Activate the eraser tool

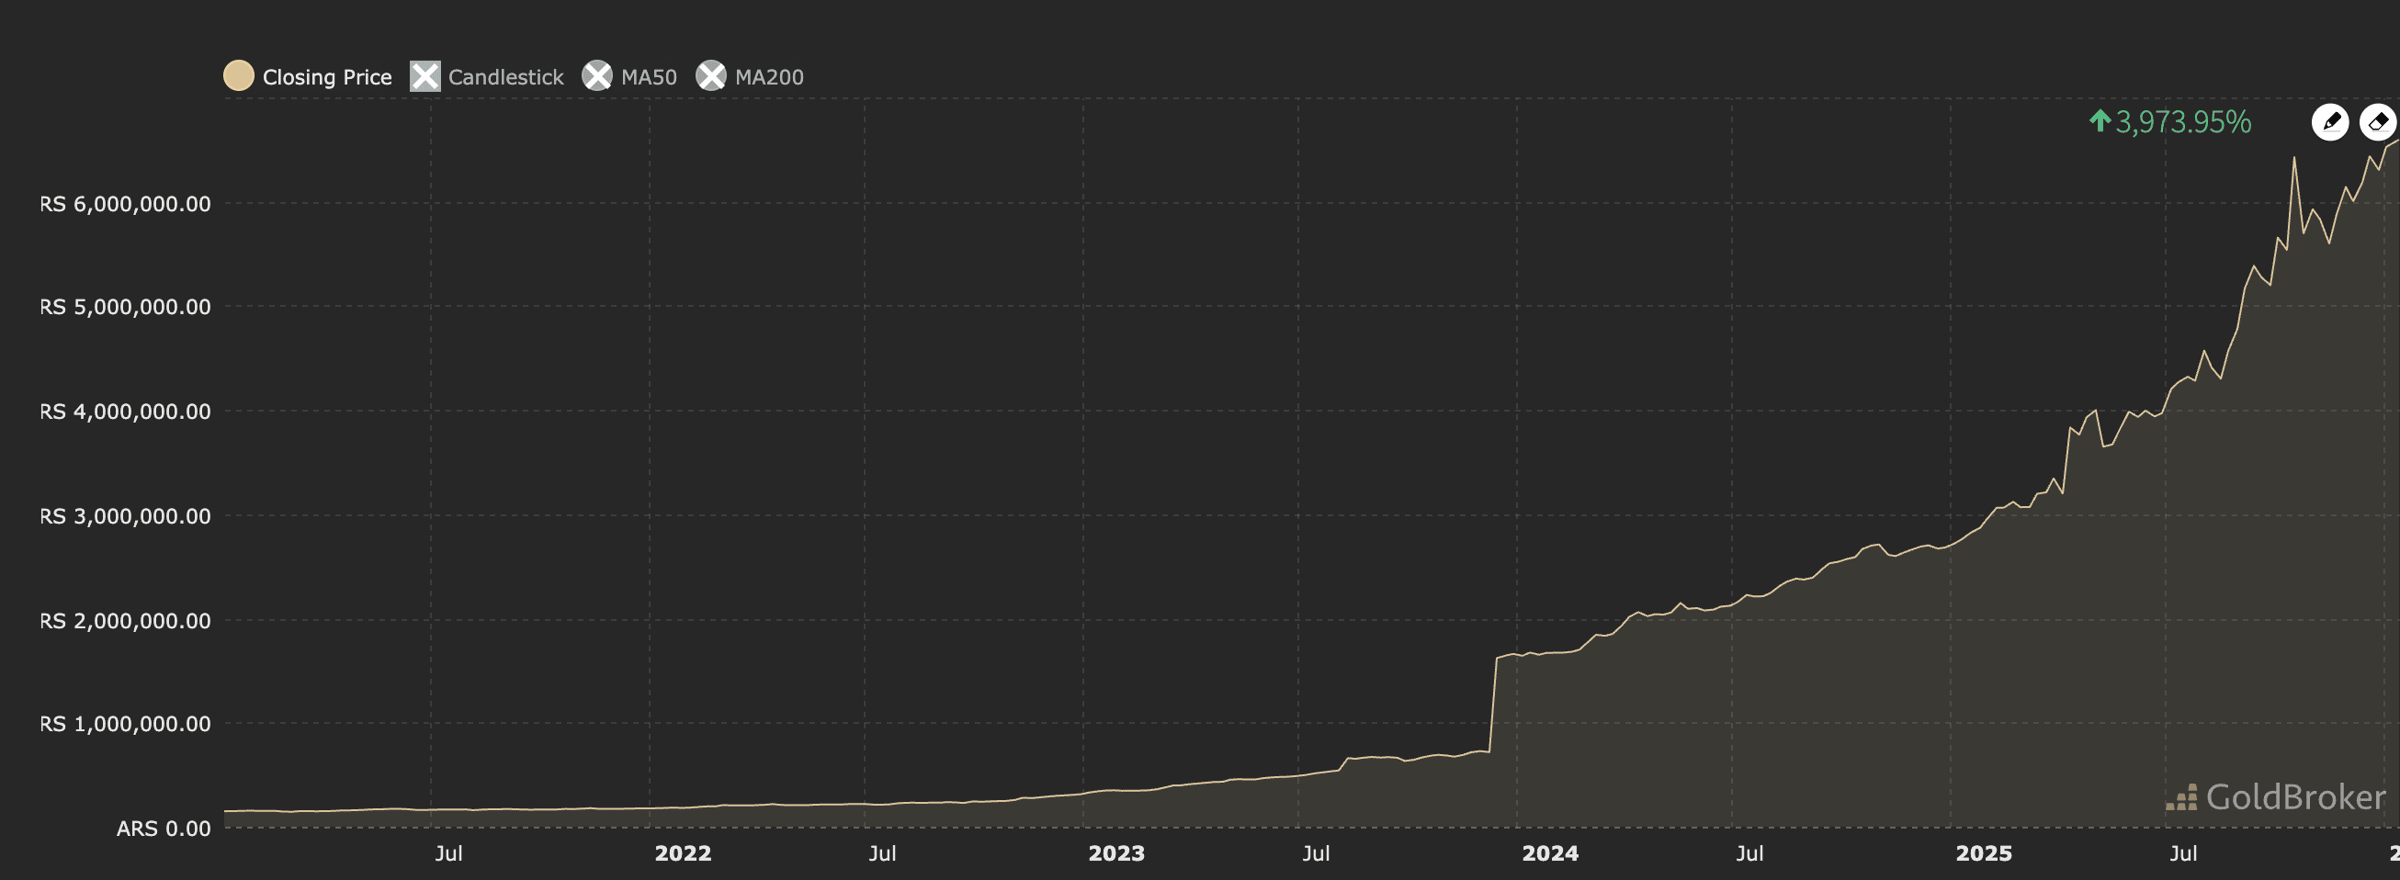tap(2378, 122)
